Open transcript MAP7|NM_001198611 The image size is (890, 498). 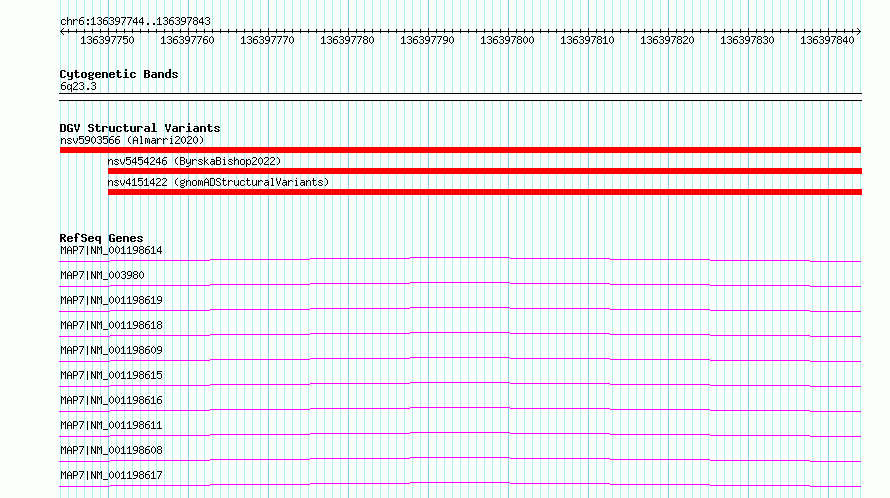pyautogui.click(x=111, y=425)
